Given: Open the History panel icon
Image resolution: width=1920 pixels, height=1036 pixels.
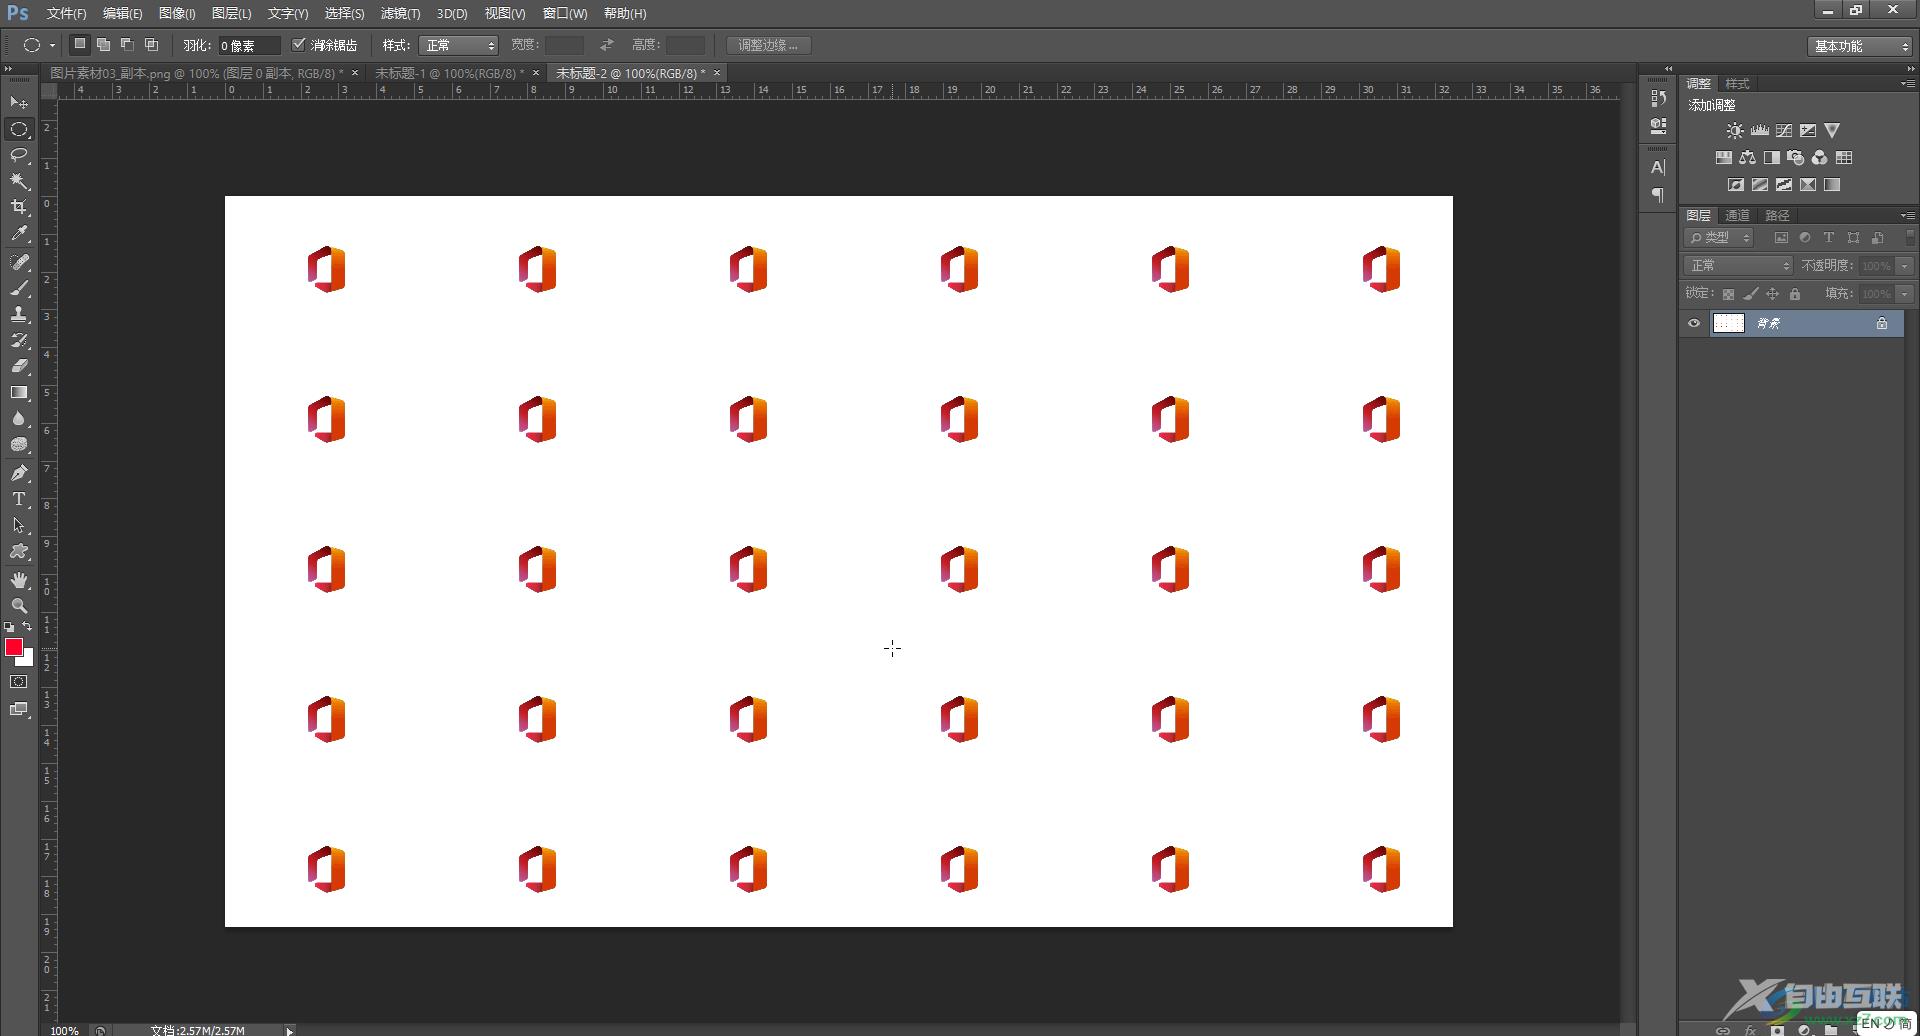Looking at the screenshot, I should (1658, 98).
